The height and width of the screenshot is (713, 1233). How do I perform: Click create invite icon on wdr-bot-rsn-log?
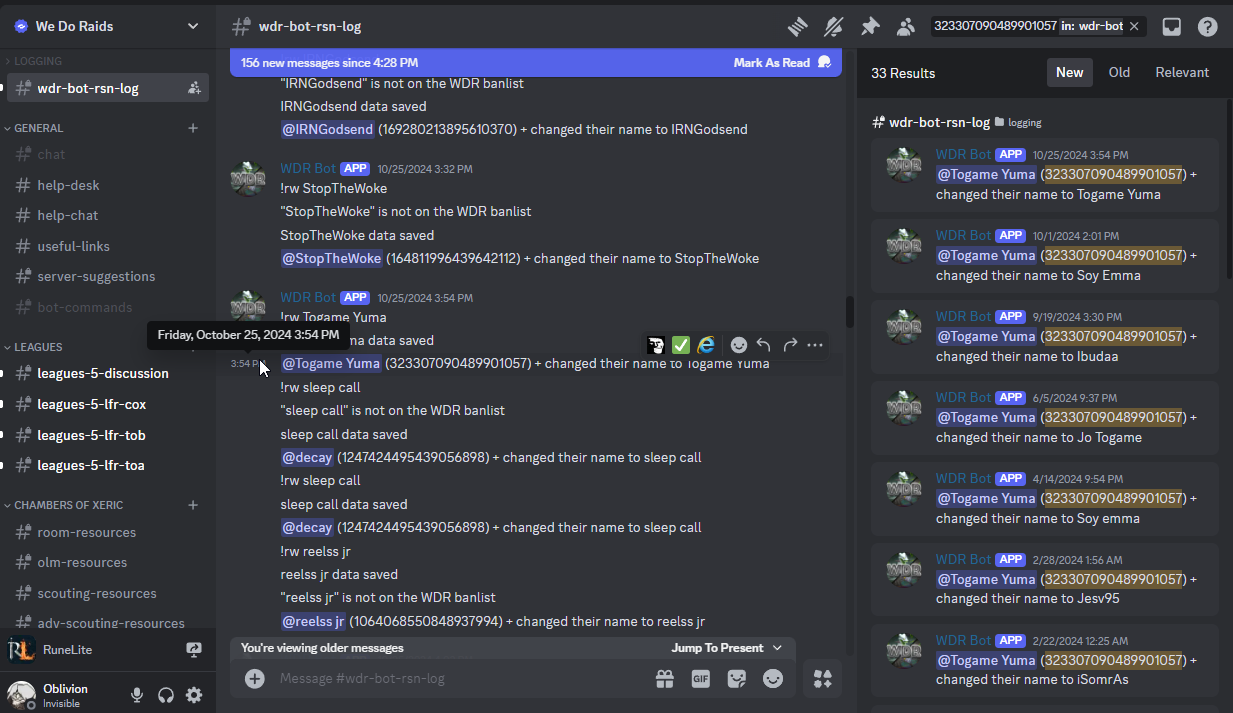(194, 88)
